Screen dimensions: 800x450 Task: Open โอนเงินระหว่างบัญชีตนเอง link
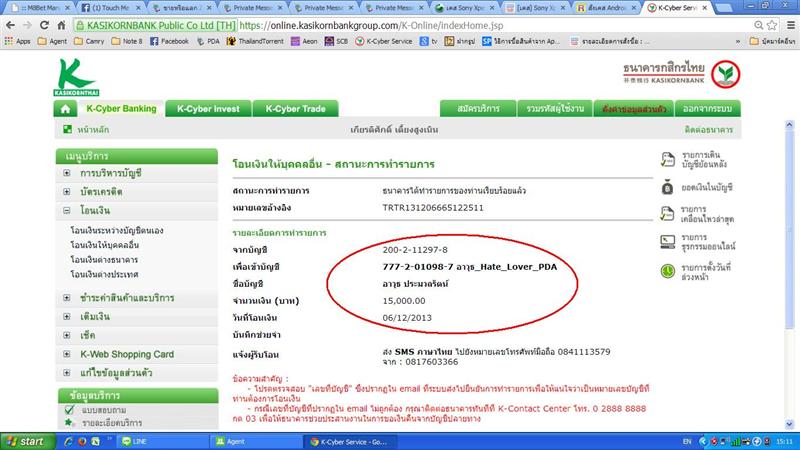[117, 231]
